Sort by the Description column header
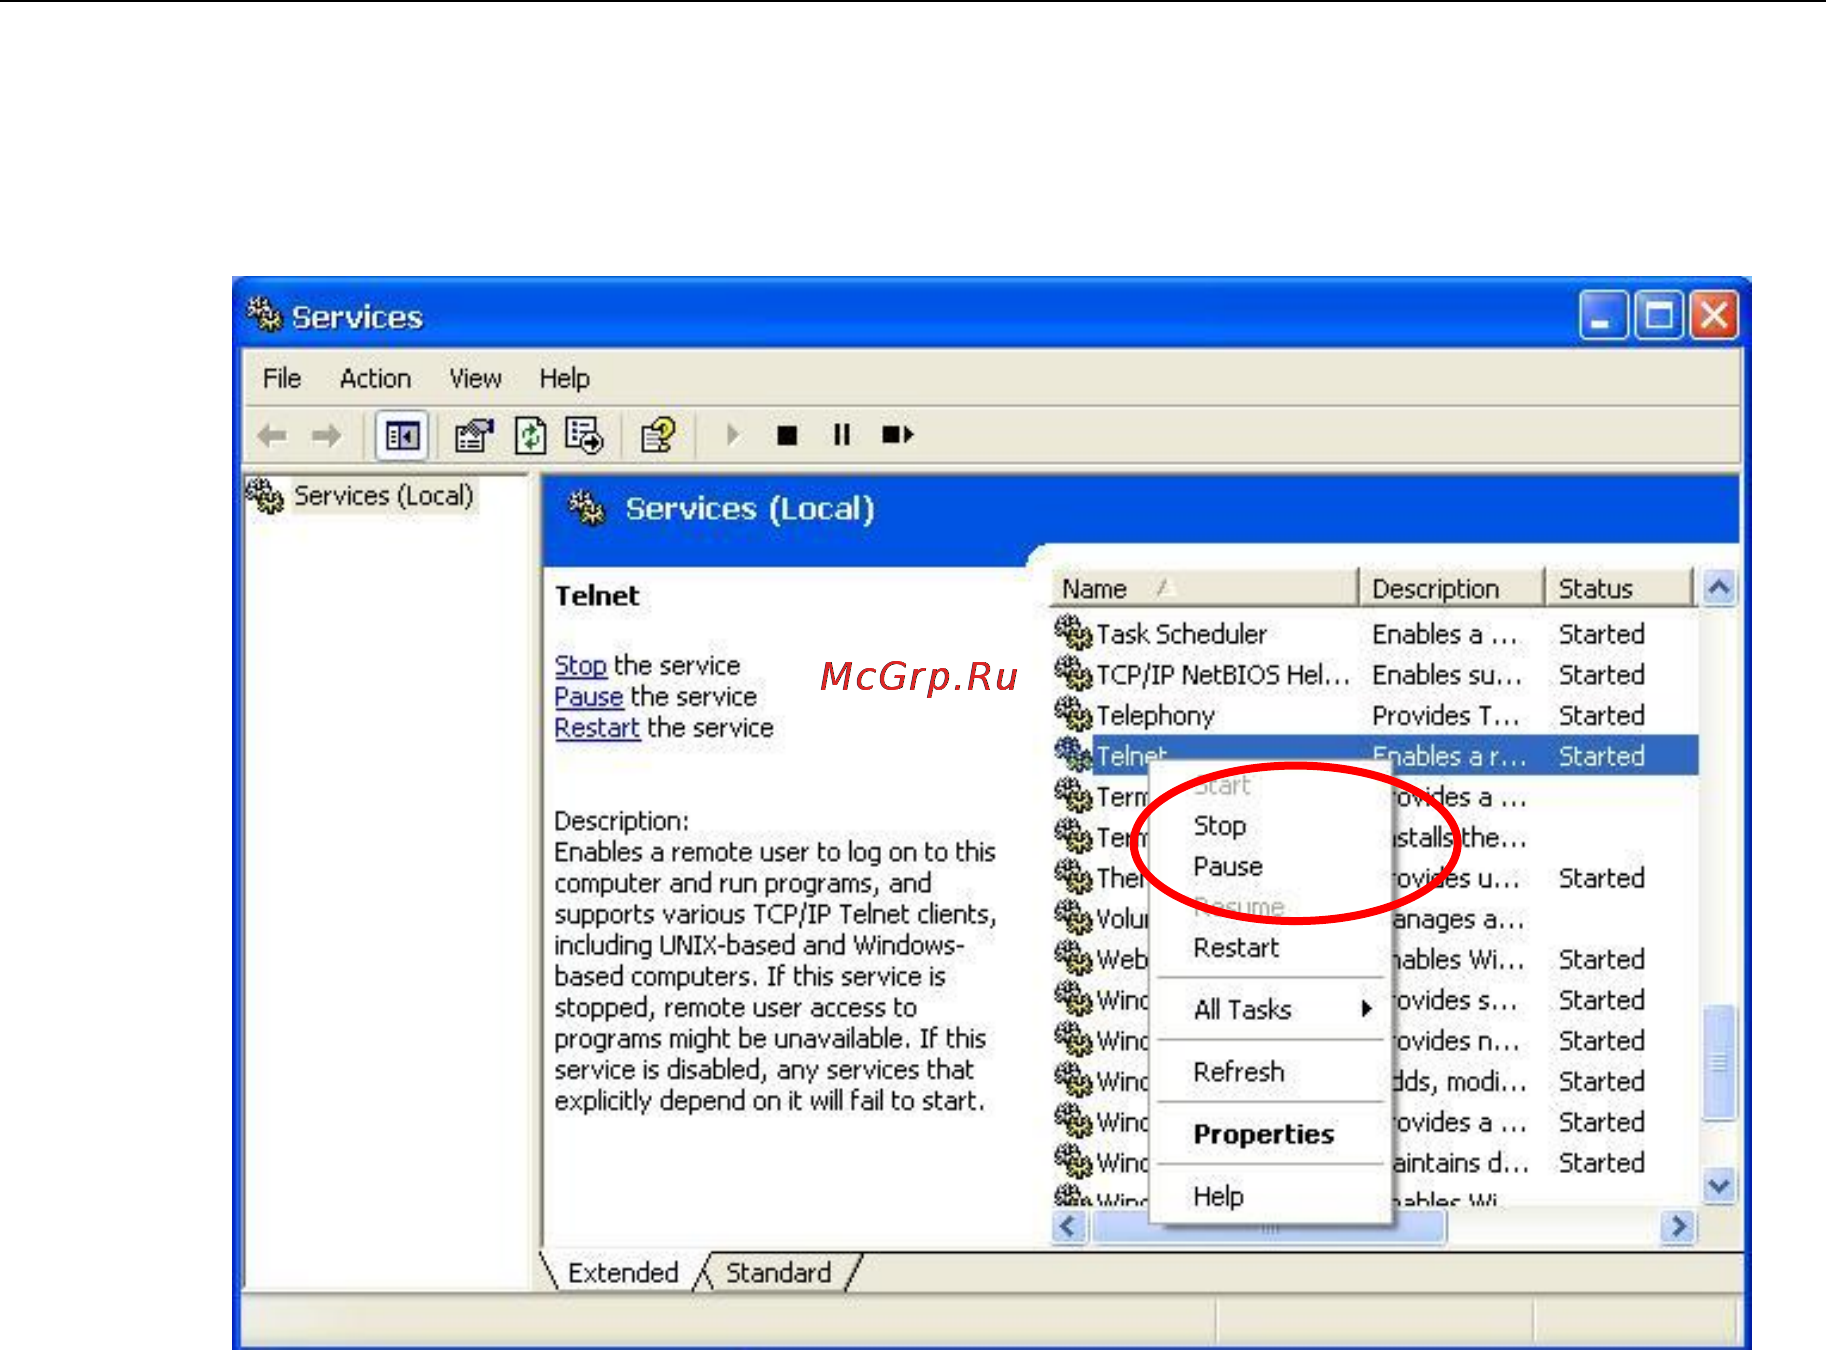1826x1350 pixels. click(x=1451, y=588)
